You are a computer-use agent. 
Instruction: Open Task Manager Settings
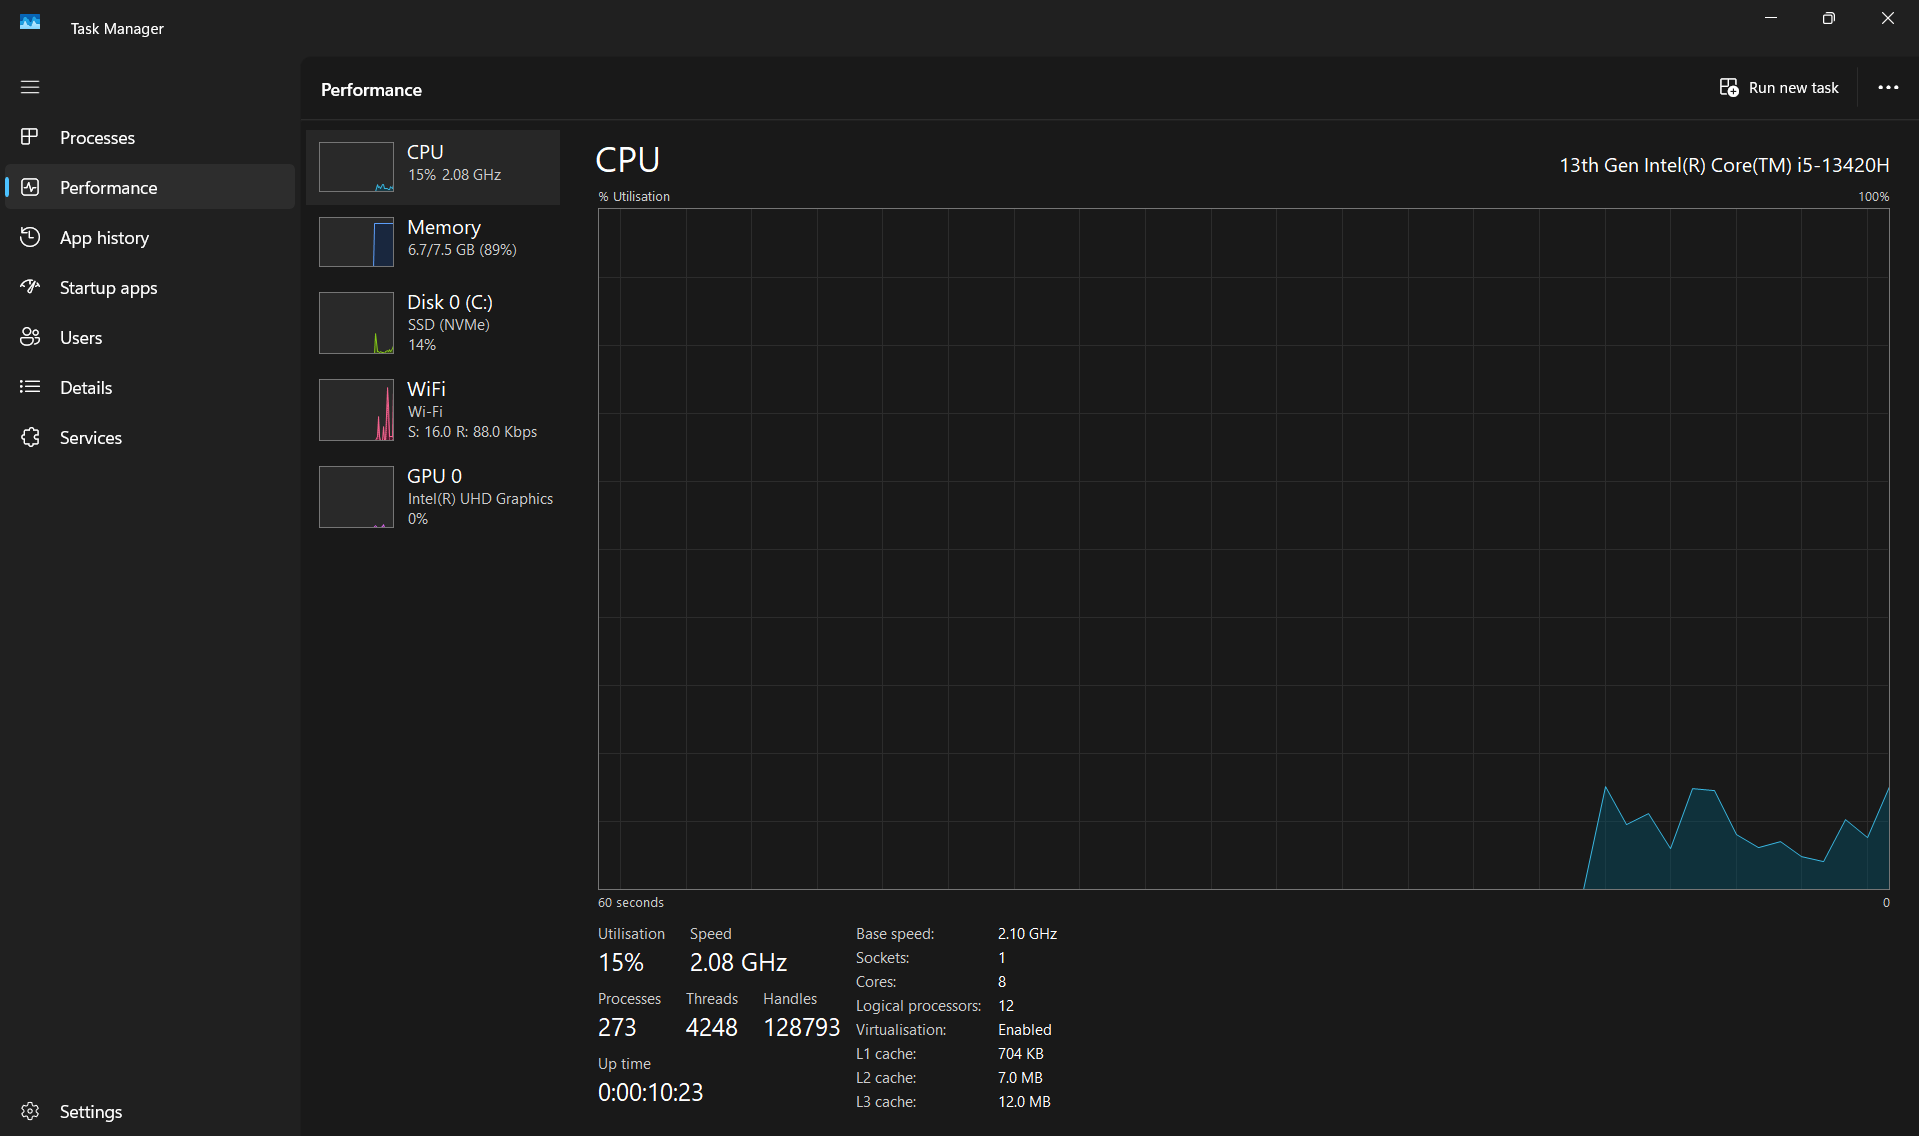click(150, 1111)
